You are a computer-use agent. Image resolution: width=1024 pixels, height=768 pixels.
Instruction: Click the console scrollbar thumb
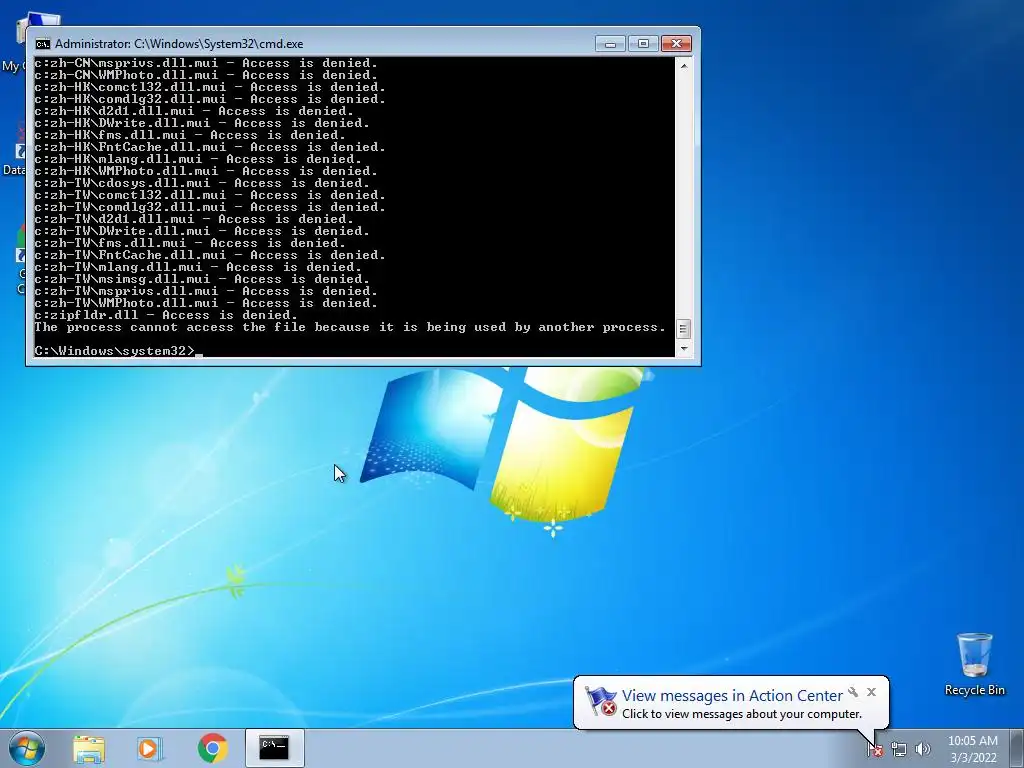[683, 329]
